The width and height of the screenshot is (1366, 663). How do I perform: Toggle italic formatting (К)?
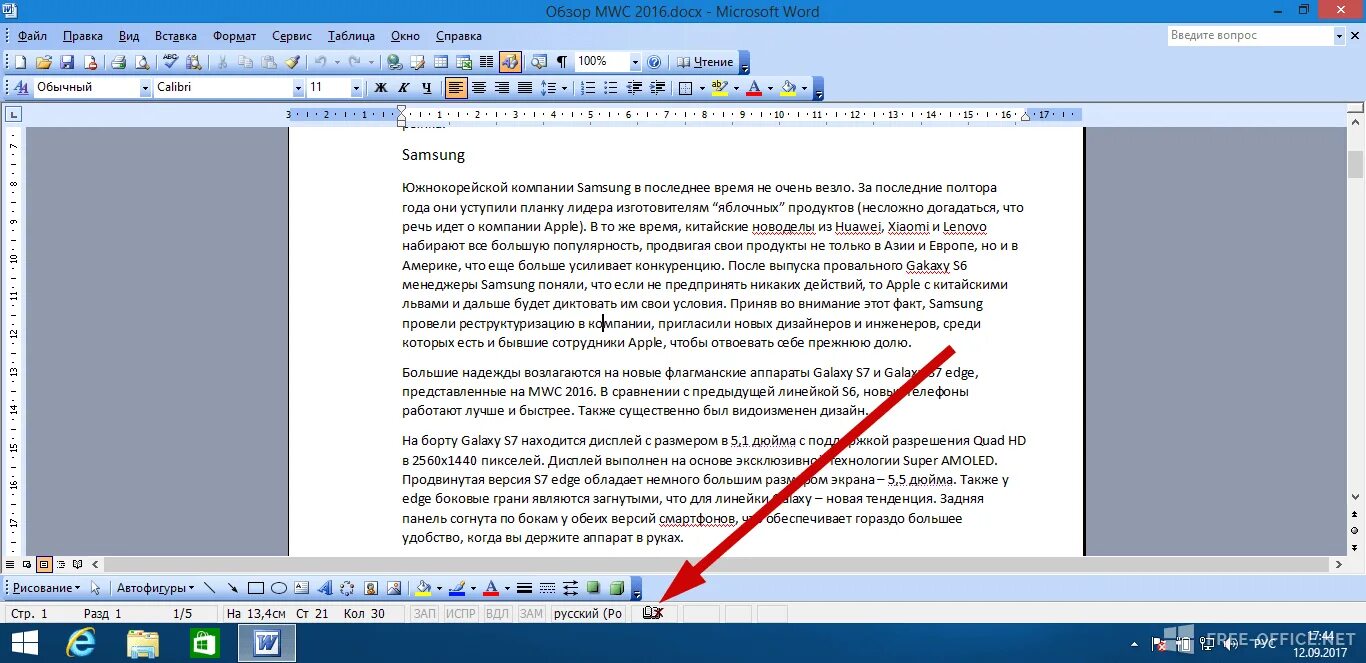point(404,88)
